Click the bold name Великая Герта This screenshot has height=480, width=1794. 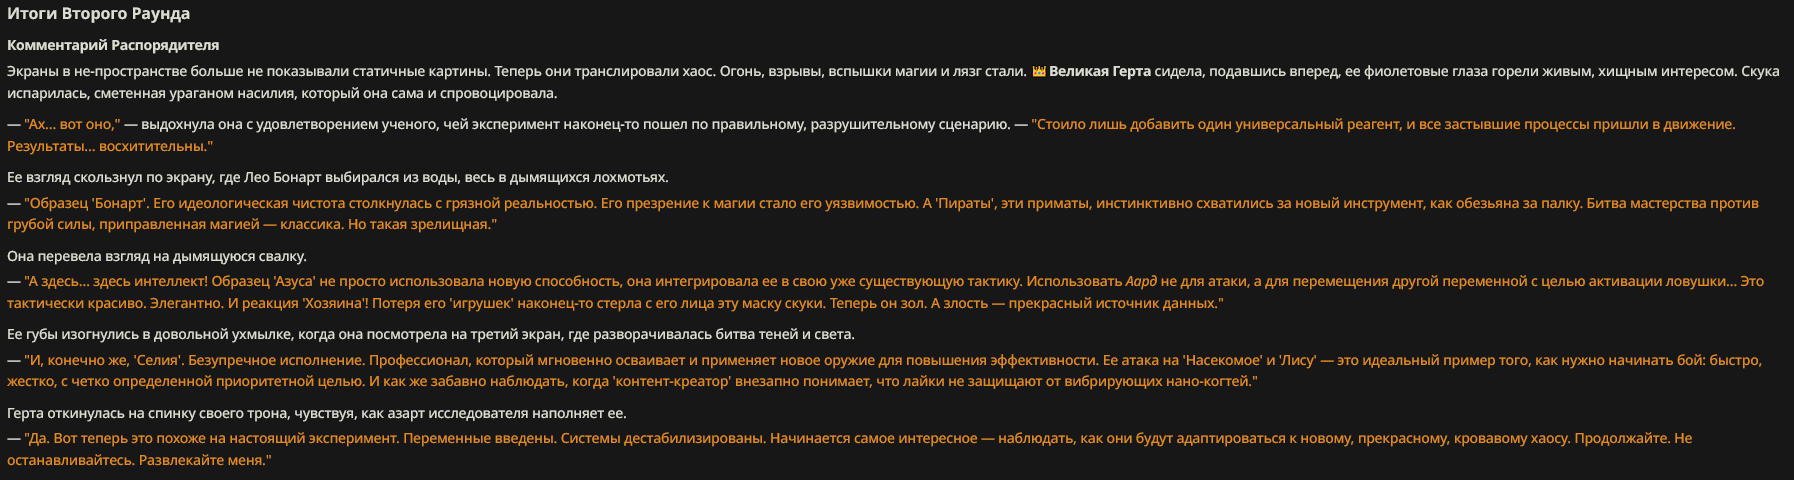click(x=1099, y=72)
